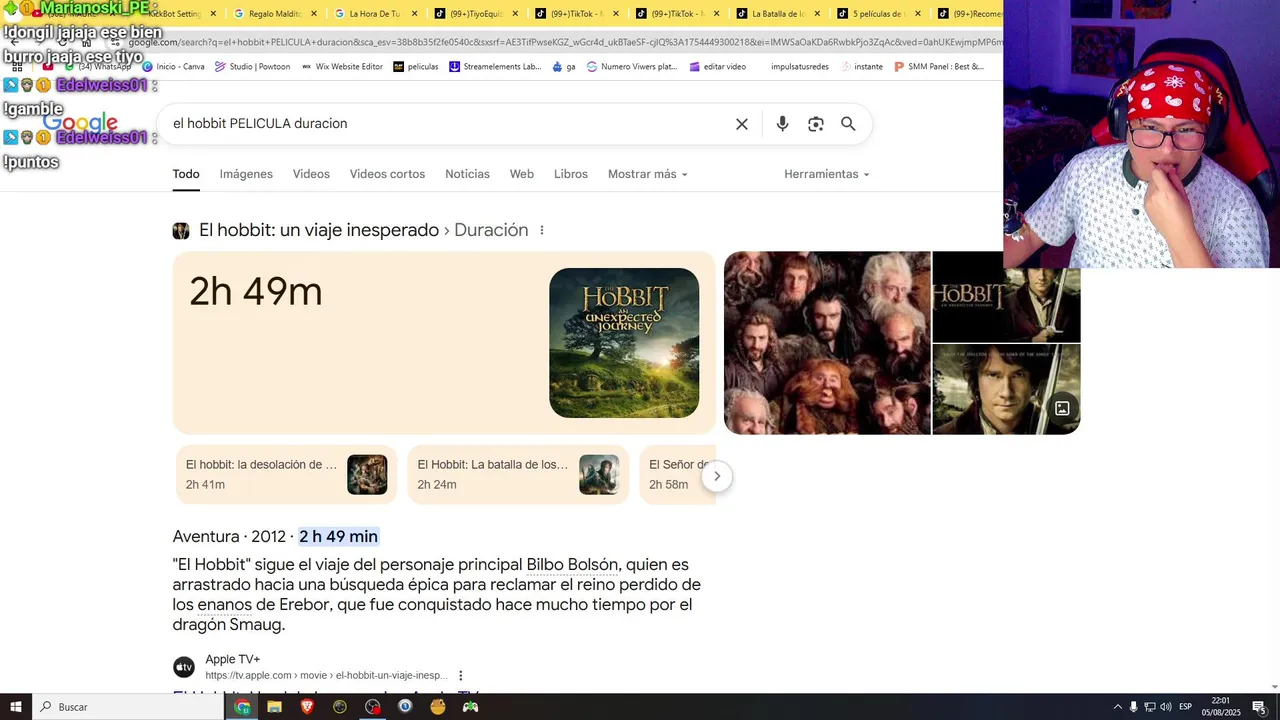The height and width of the screenshot is (720, 1280).
Task: Click the ESP language indicator
Action: click(x=1185, y=707)
